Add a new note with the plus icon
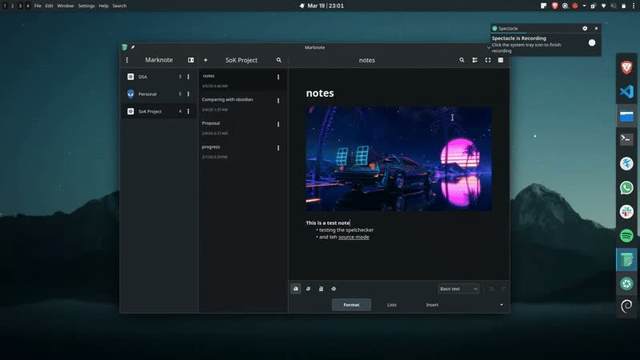This screenshot has width=640, height=360. pyautogui.click(x=206, y=60)
